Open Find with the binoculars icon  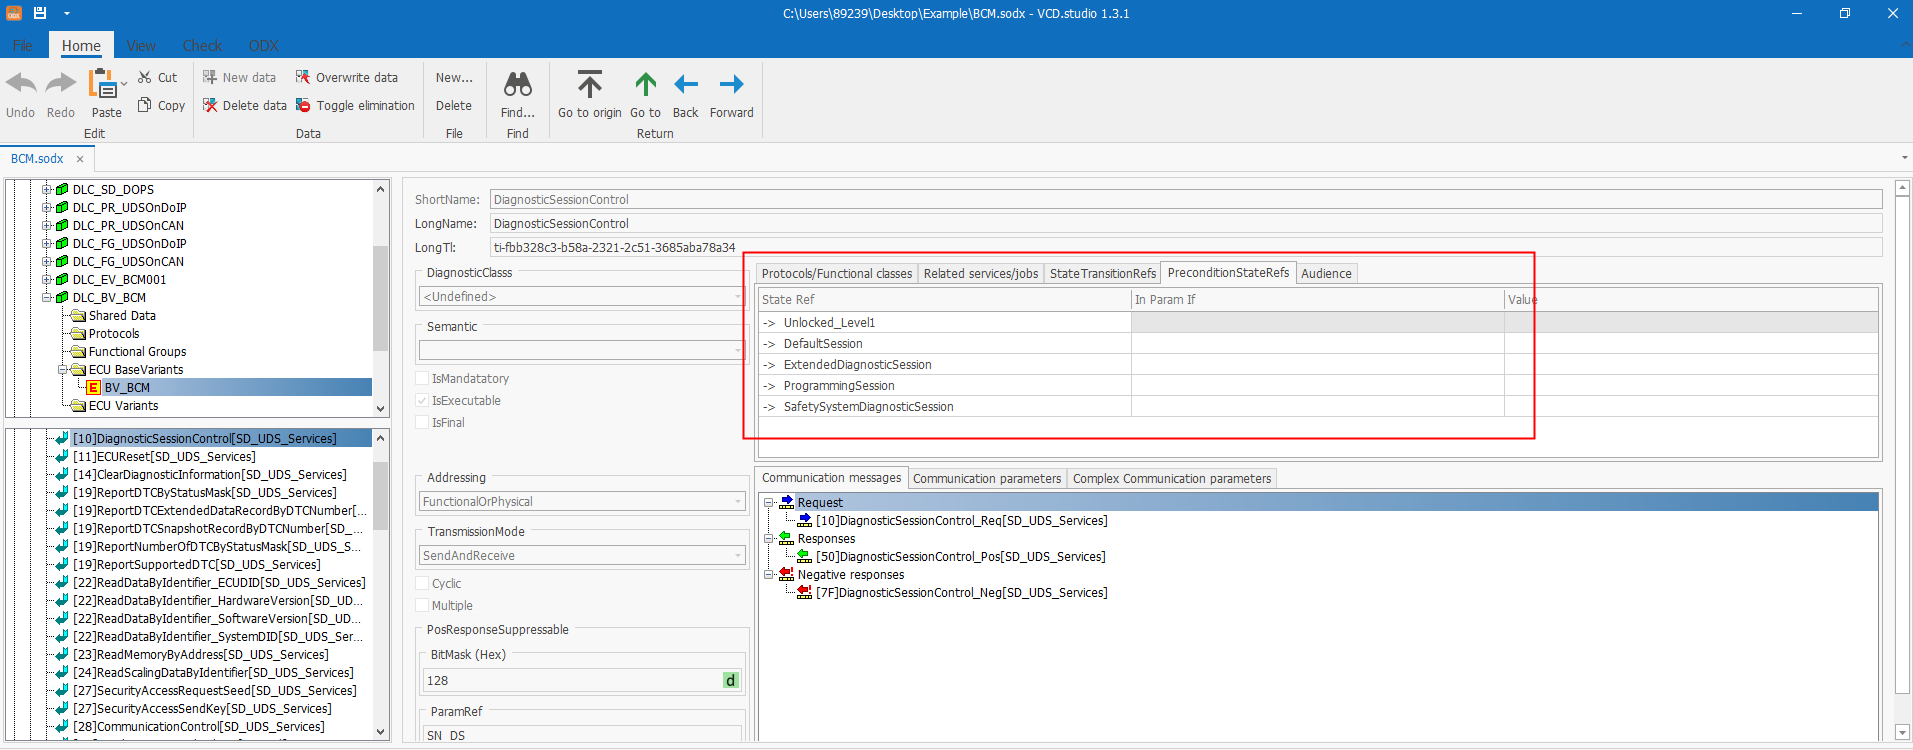coord(518,84)
